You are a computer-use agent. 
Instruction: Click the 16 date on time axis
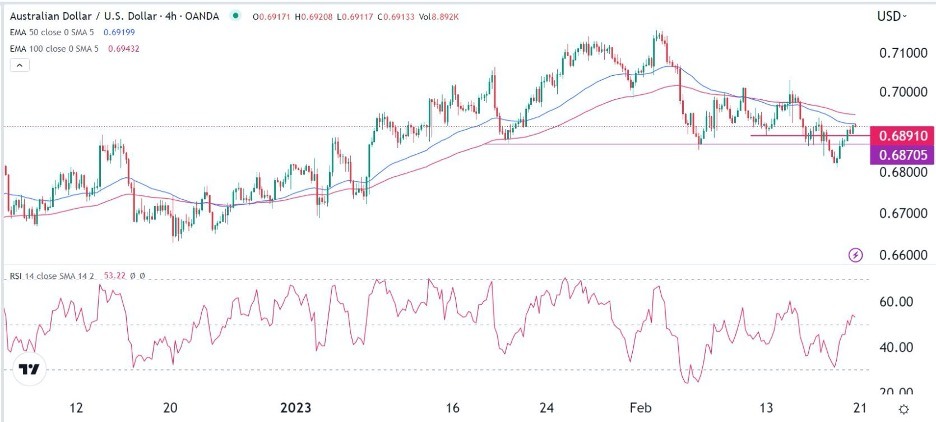coord(452,408)
